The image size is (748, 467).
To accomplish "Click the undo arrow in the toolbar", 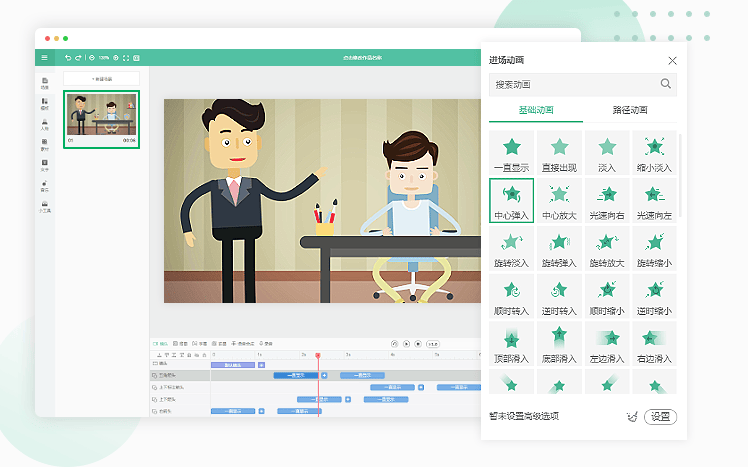I will [67, 57].
